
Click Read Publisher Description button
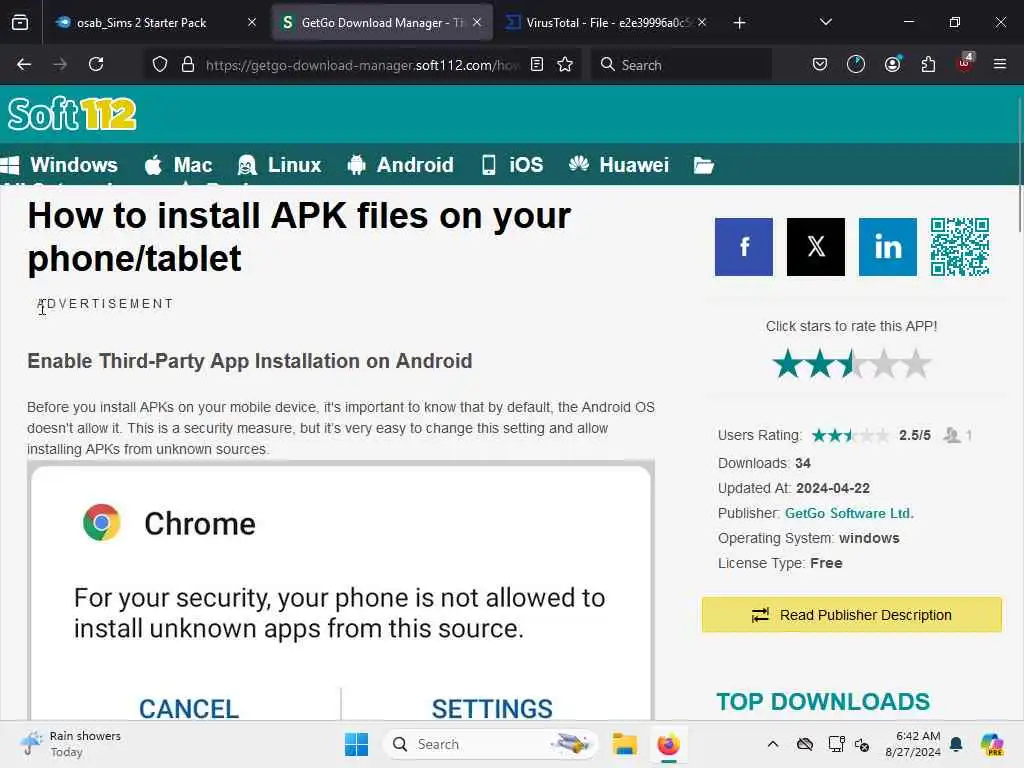tap(852, 615)
